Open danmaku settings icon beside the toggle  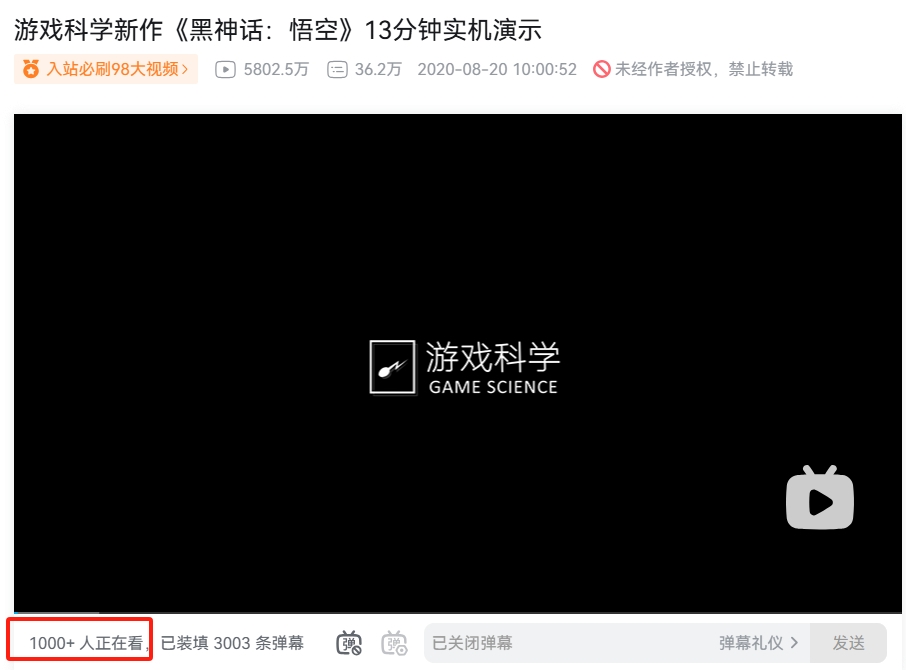394,642
